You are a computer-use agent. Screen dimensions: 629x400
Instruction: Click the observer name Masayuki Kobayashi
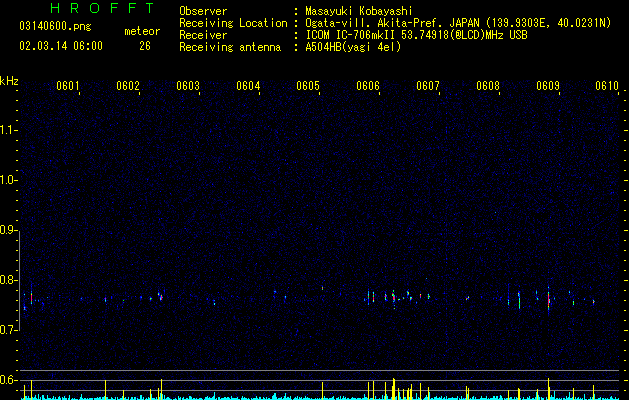click(x=359, y=11)
